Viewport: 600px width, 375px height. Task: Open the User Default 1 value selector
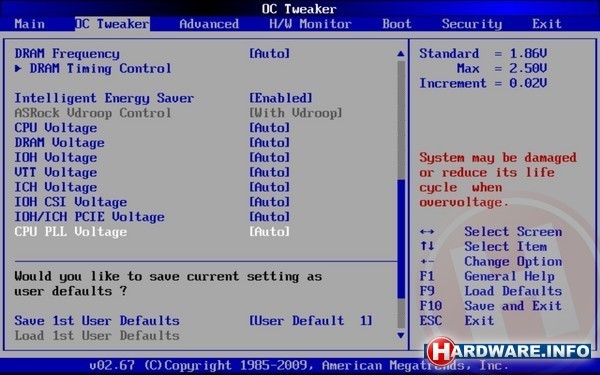pos(311,321)
